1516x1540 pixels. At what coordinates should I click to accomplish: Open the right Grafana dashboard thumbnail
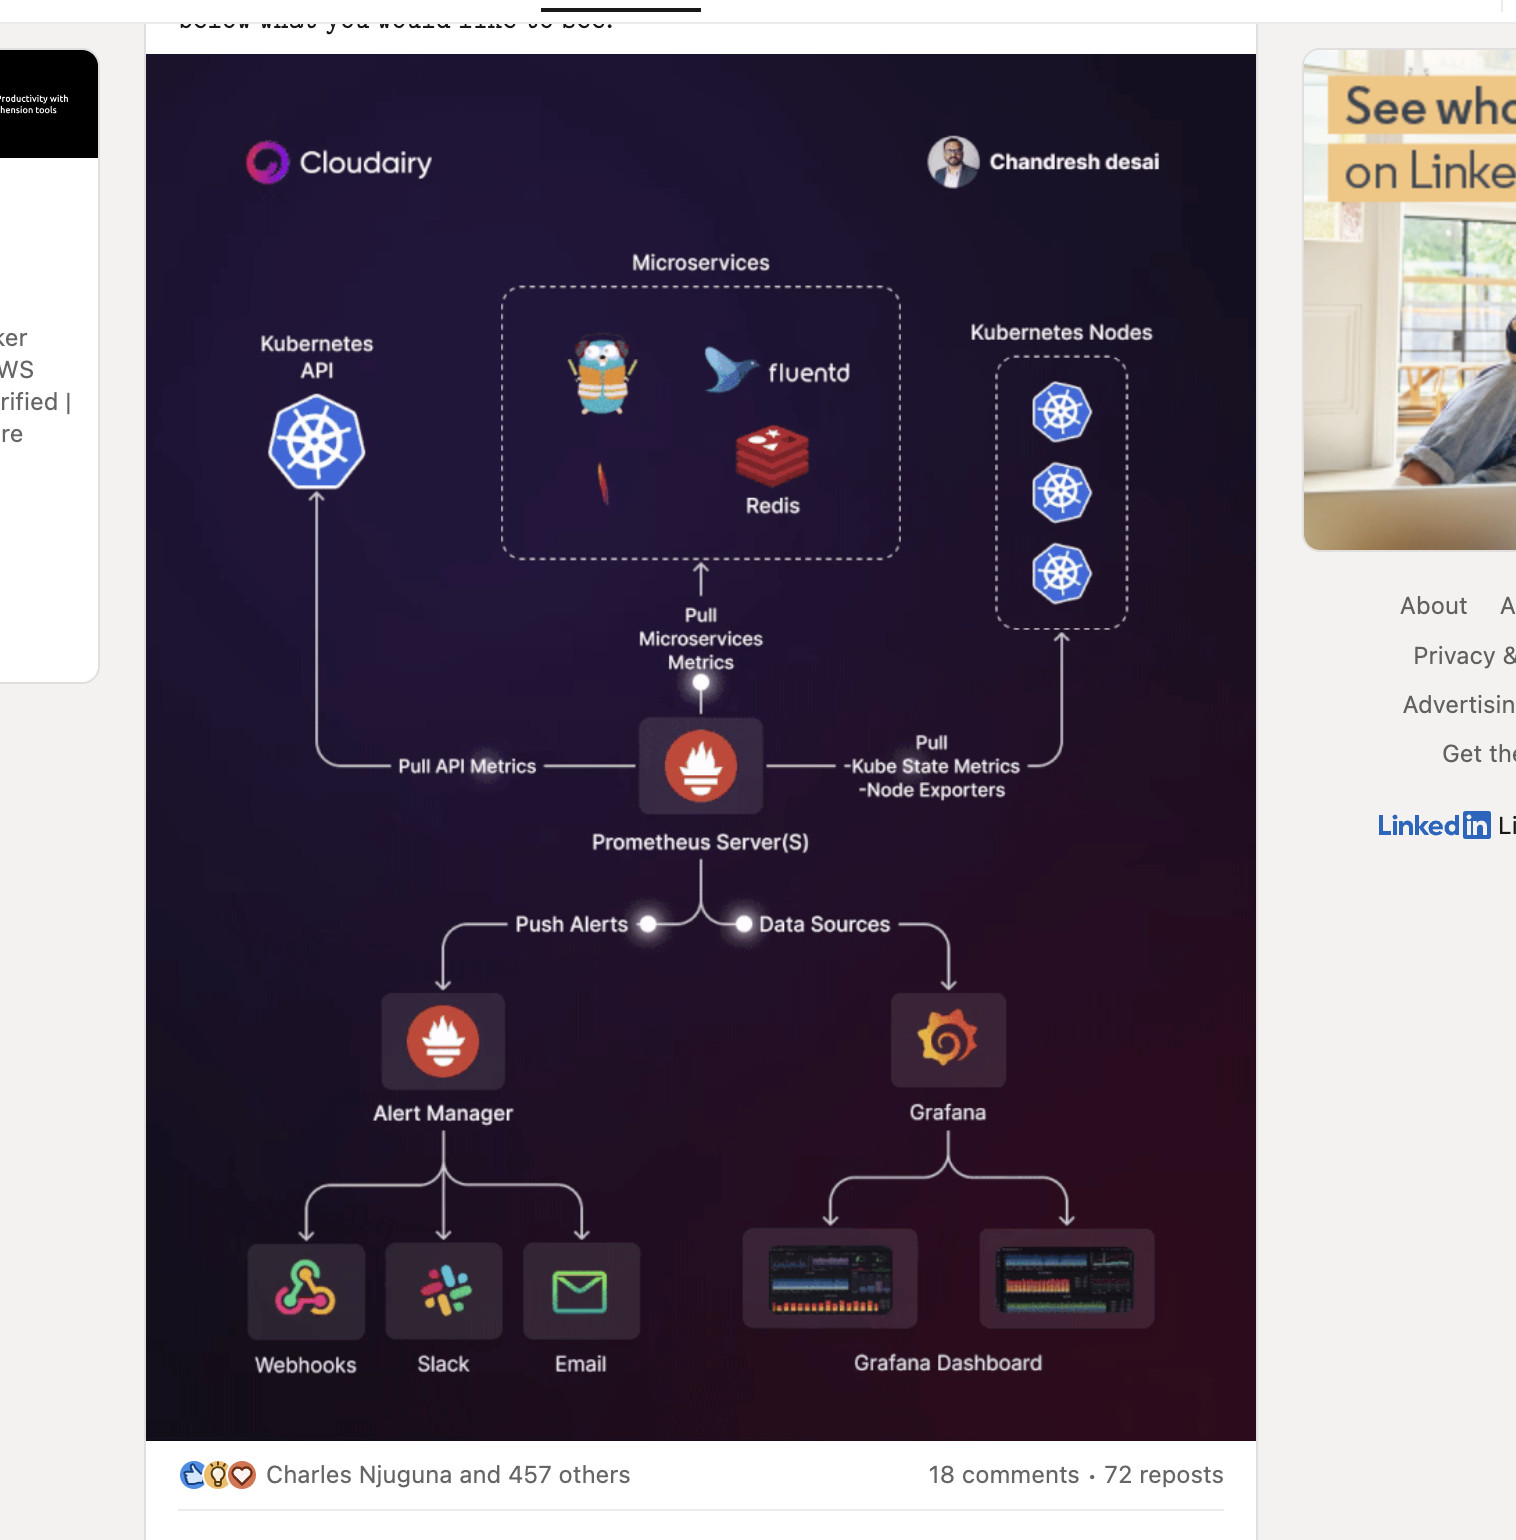coord(1066,1279)
